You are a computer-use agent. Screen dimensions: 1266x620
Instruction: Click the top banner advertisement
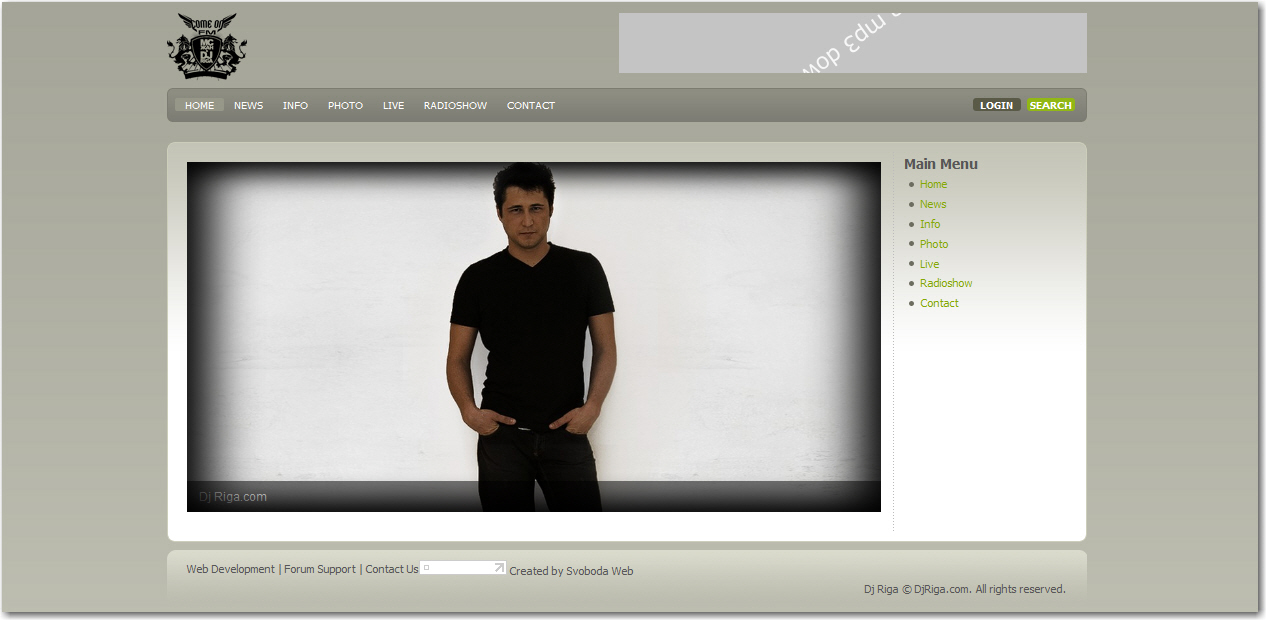(852, 43)
